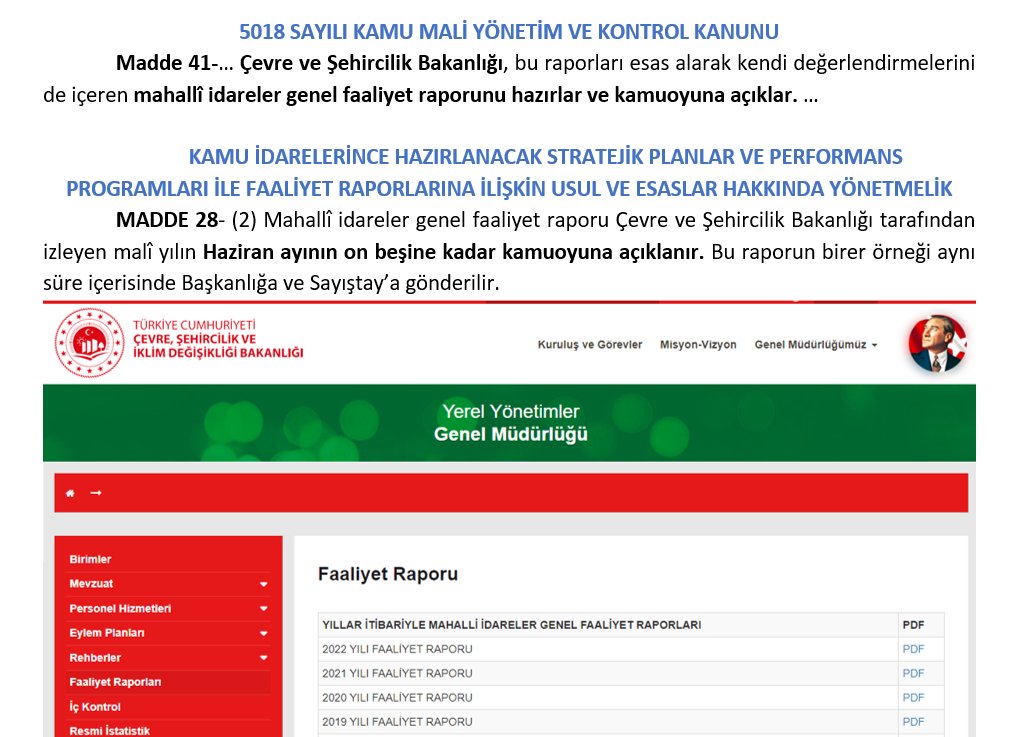The image size is (1028, 737).
Task: Expand the Rehberler sidebar section
Action: (x=262, y=657)
